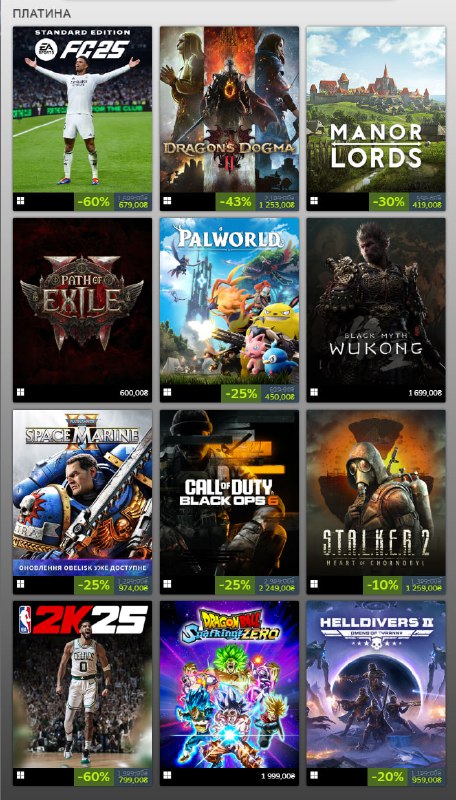Screen dimensions: 456x800
Task: Click the -10% discount badge on S.T.A.L.K.E.R. 2
Action: [383, 585]
